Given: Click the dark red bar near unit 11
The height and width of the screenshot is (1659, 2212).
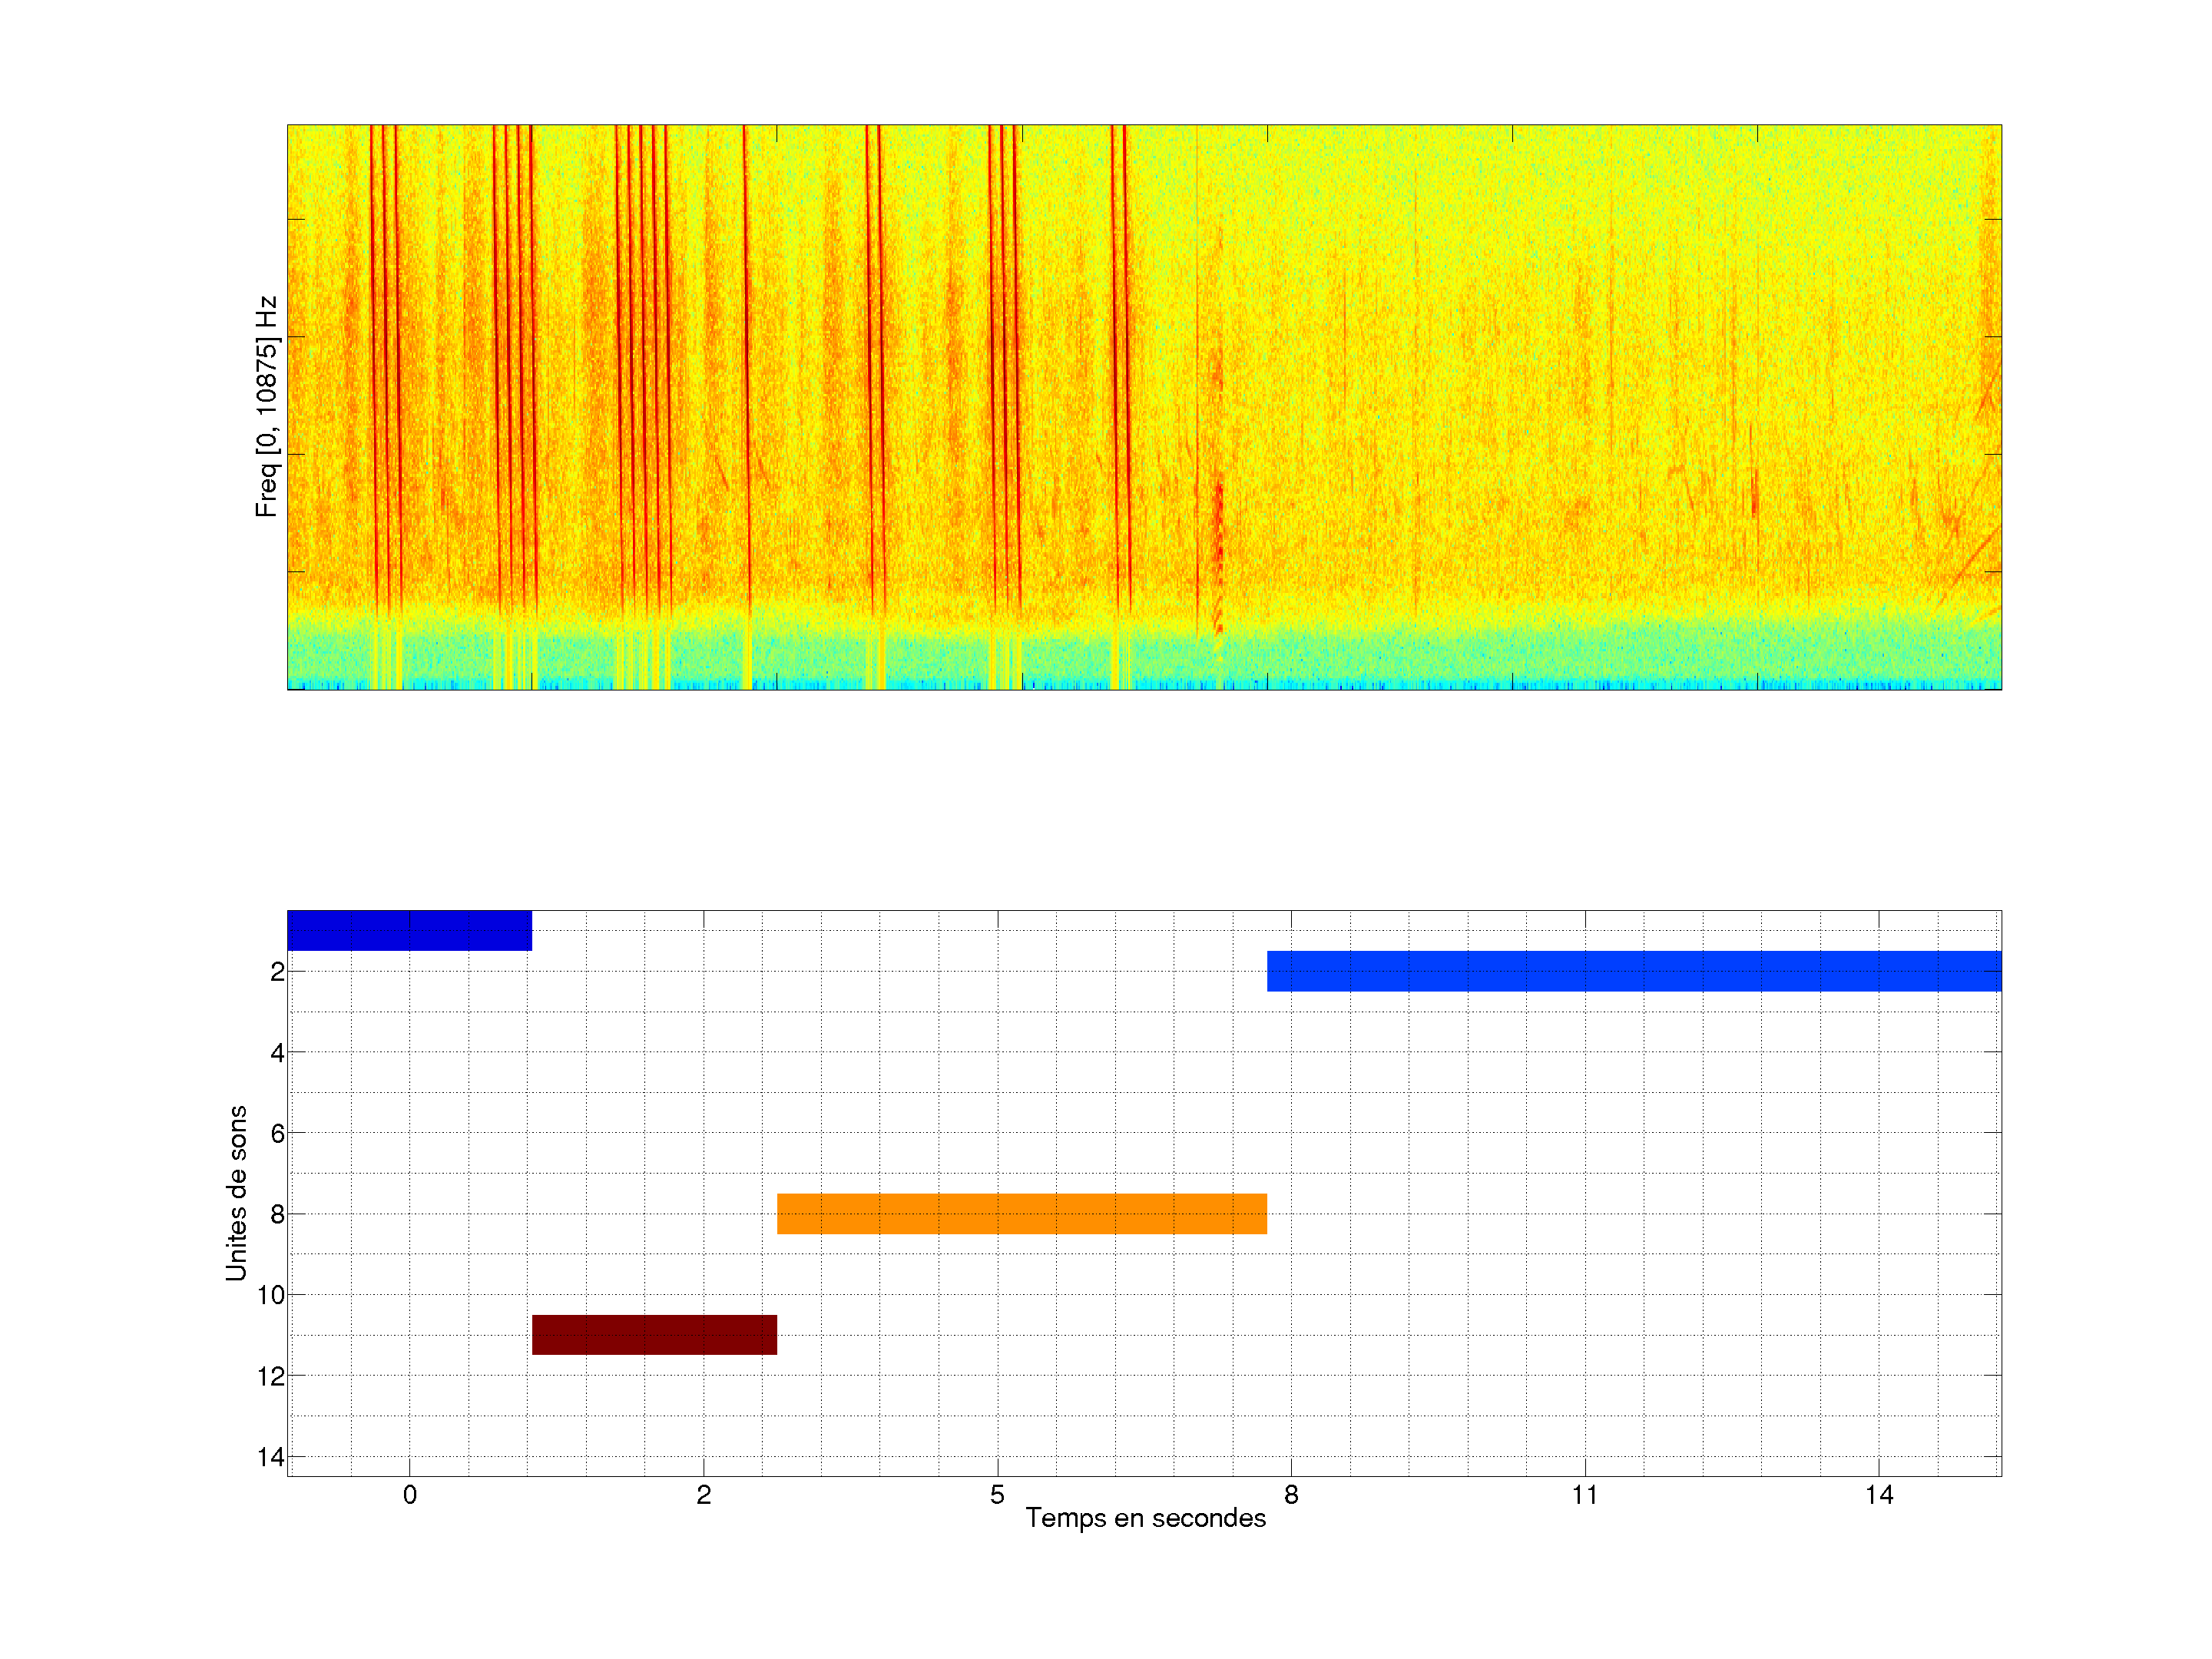Looking at the screenshot, I should (654, 1334).
